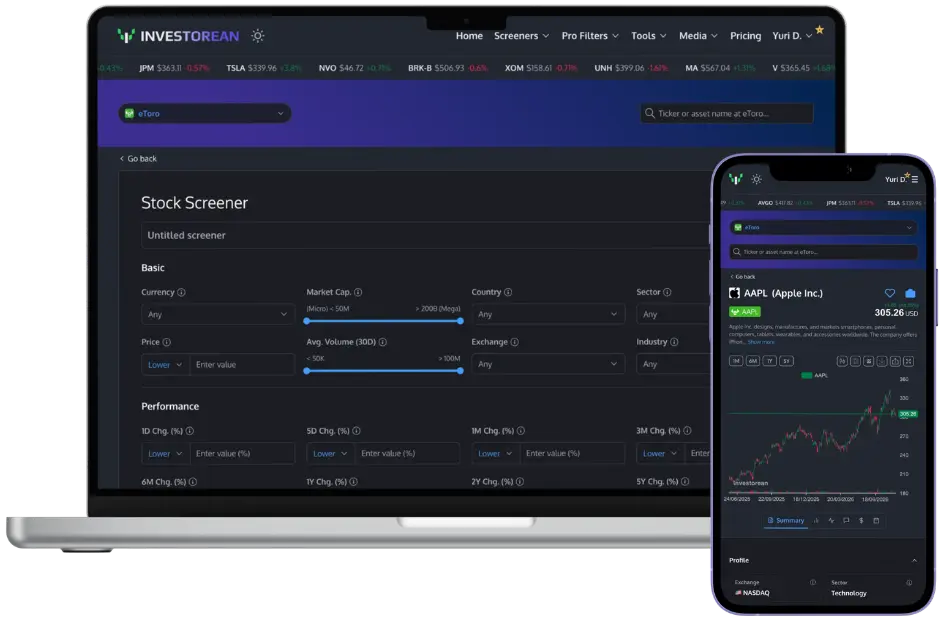
Task: Click the 1M Chg. (%) info icon
Action: click(x=521, y=431)
